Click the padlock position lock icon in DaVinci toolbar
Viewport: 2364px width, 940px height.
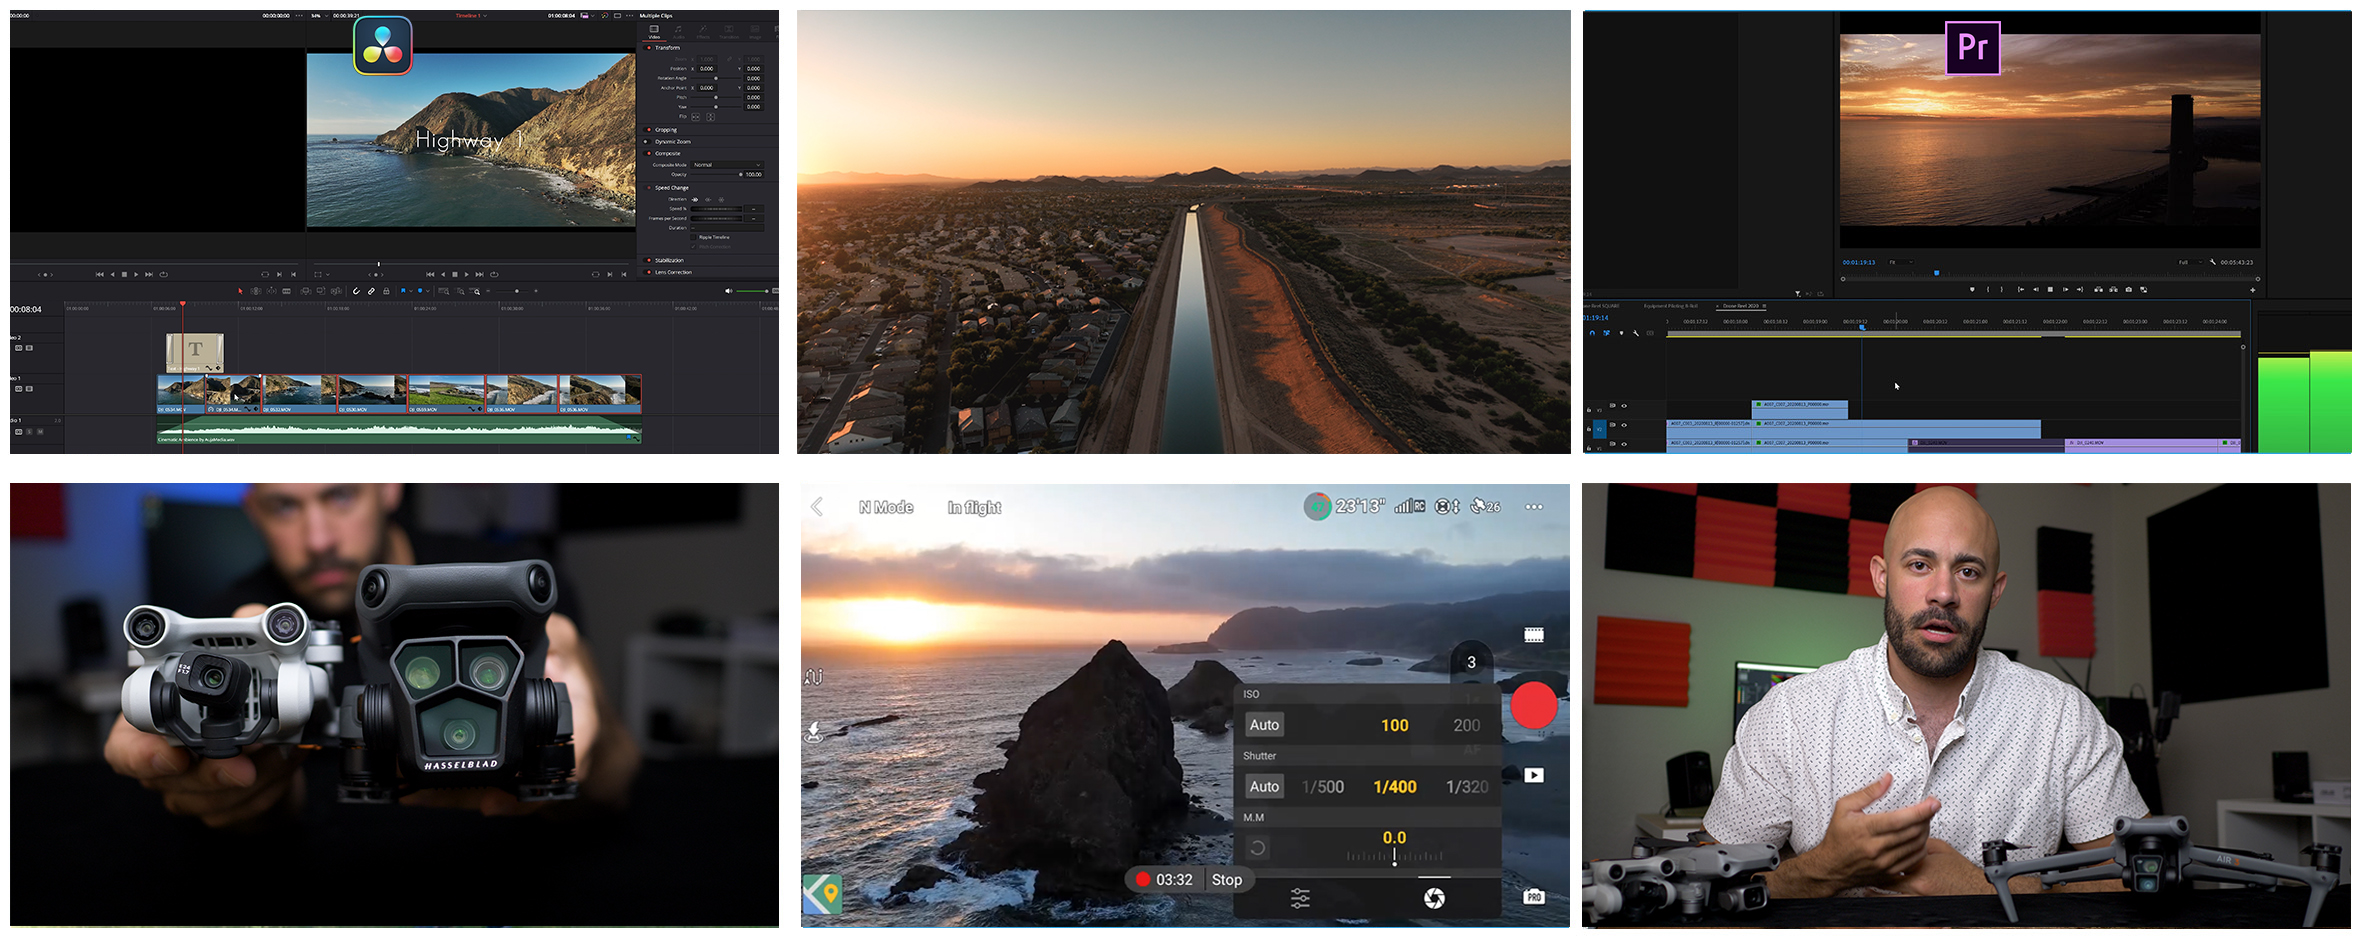coord(386,291)
